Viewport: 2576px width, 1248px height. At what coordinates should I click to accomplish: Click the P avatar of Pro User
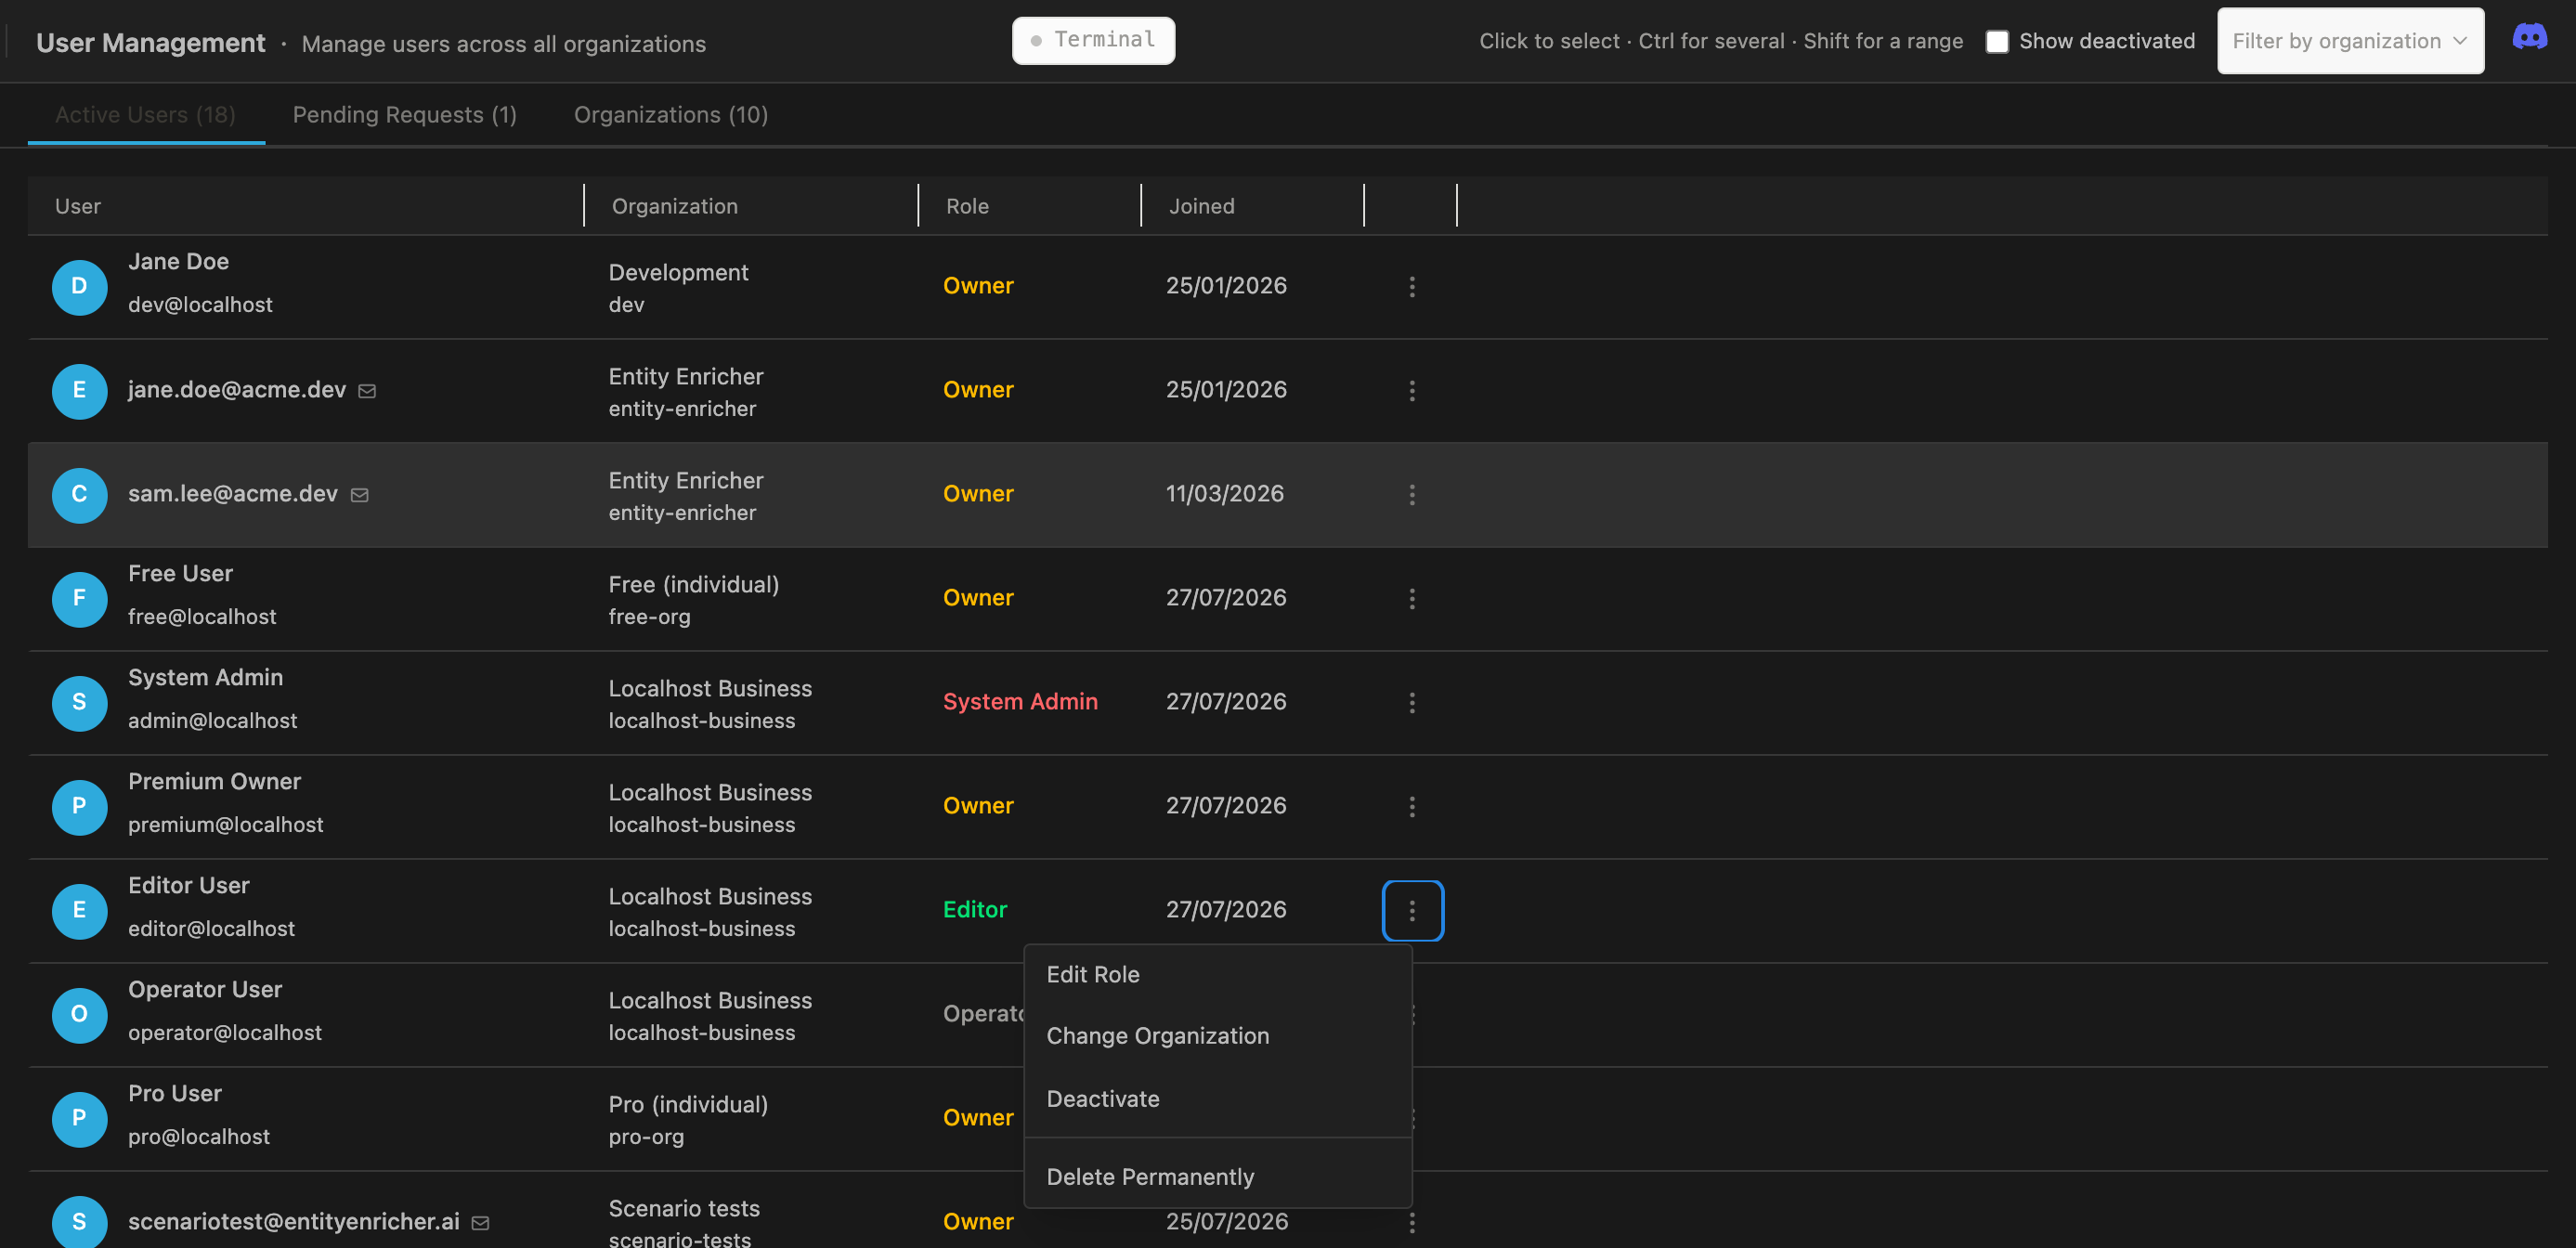pyautogui.click(x=79, y=1119)
